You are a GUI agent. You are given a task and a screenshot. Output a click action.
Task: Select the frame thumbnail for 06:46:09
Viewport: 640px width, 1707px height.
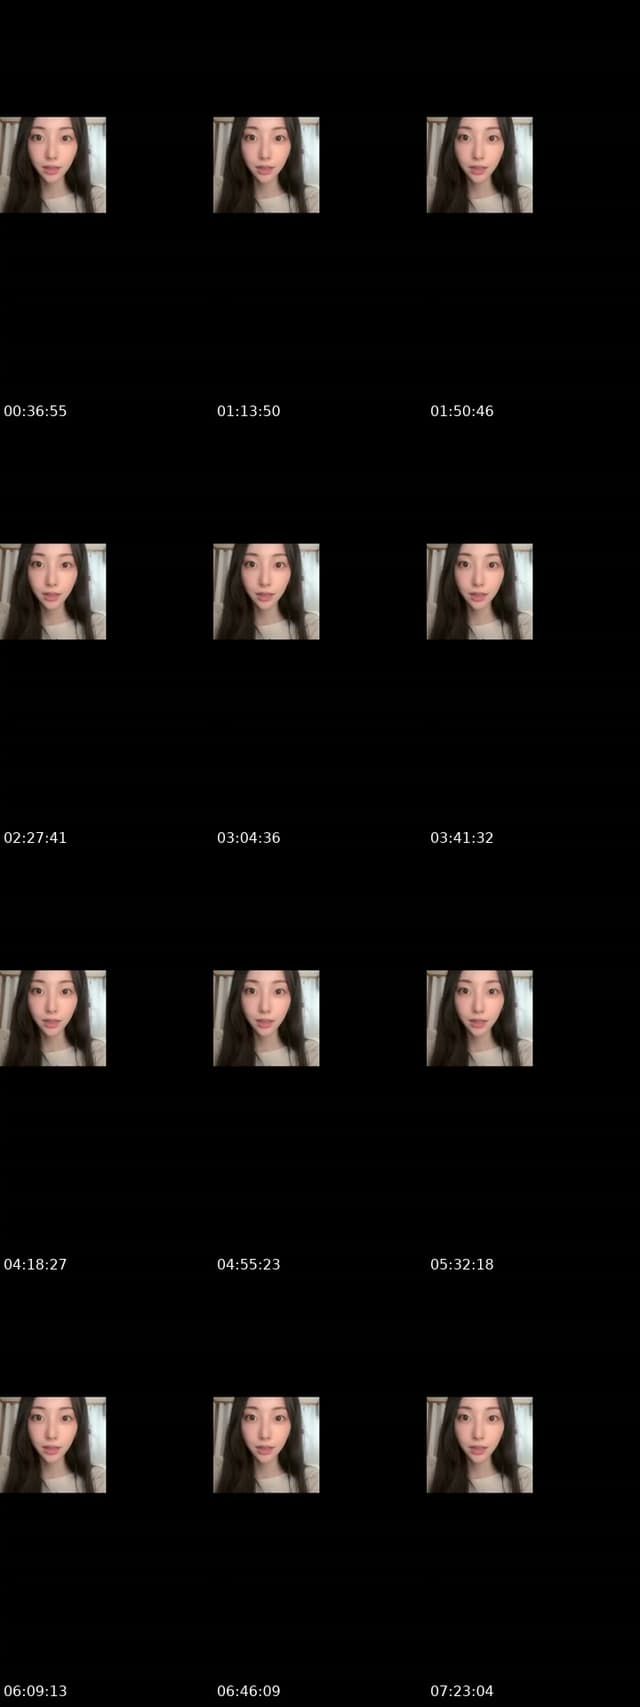[x=266, y=1445]
